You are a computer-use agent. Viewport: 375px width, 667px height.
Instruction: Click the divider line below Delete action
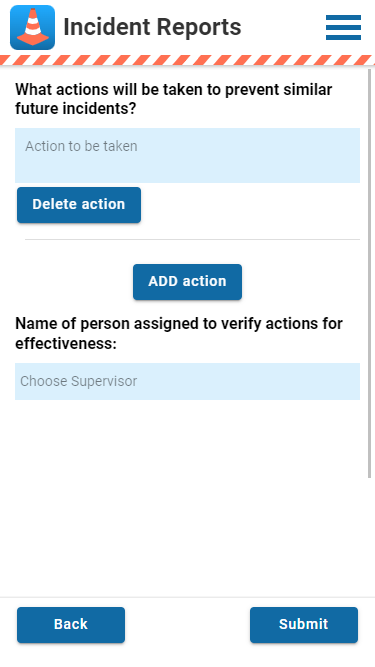pos(192,239)
